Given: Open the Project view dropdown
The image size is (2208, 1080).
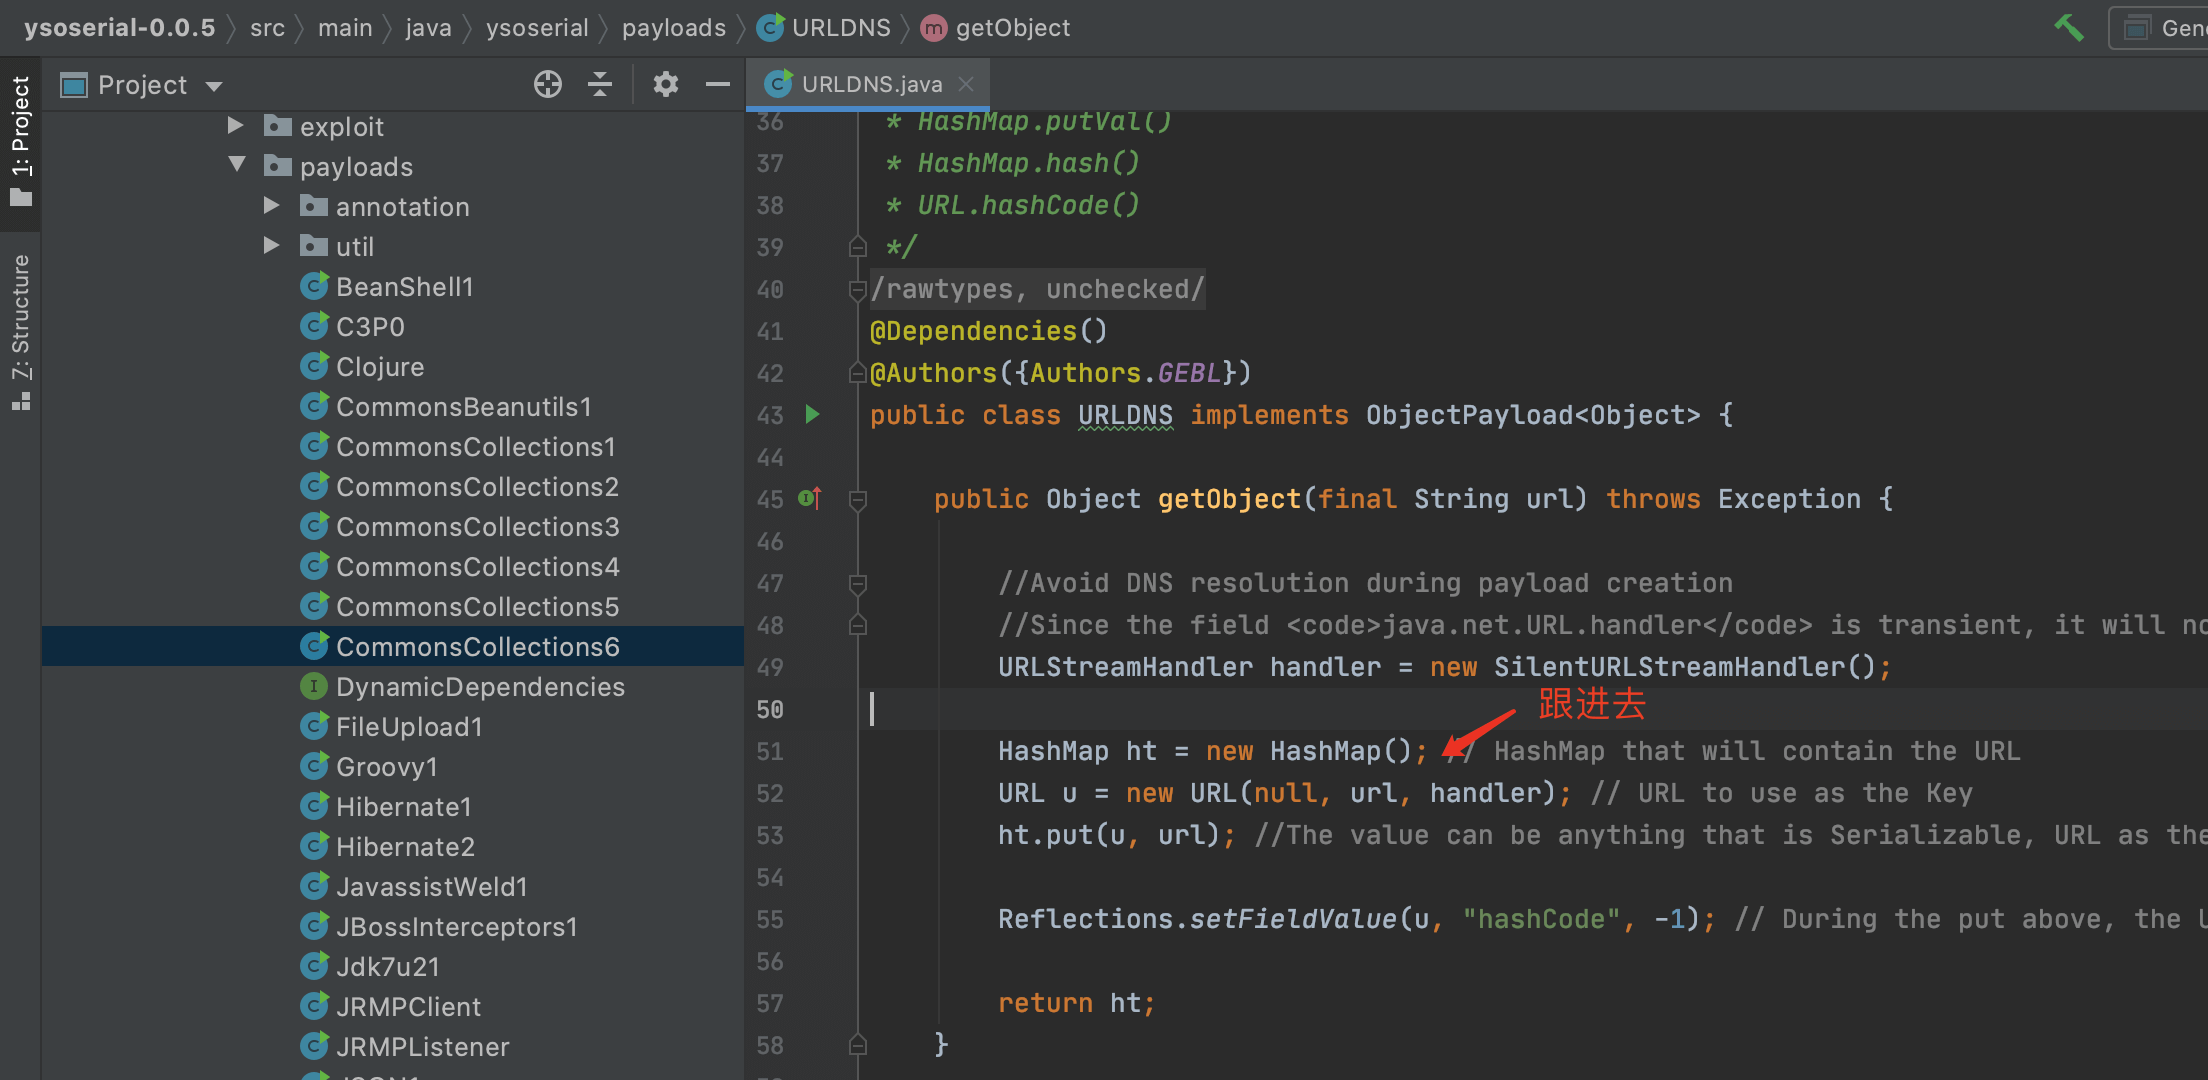Looking at the screenshot, I should [214, 86].
